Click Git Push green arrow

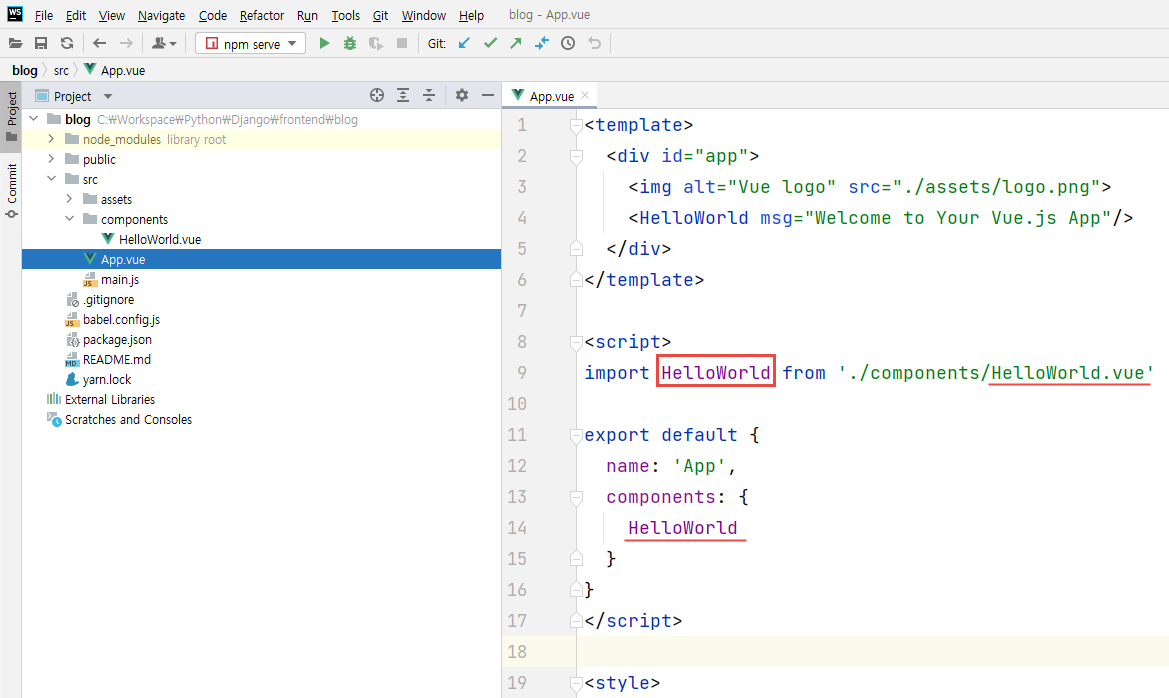[x=516, y=43]
